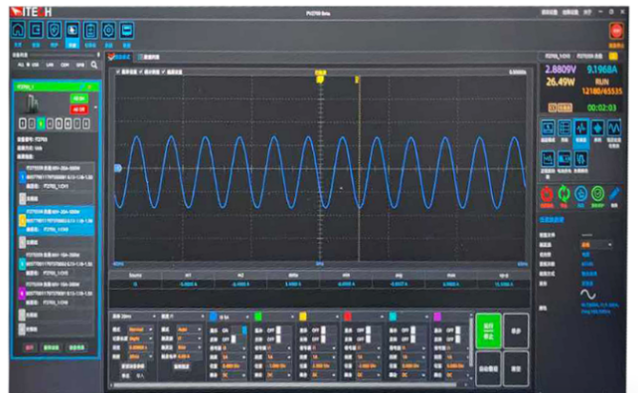Viewport: 638px width, 393px height.
Task: Open the Normal mode dropdown
Action: tap(141, 329)
